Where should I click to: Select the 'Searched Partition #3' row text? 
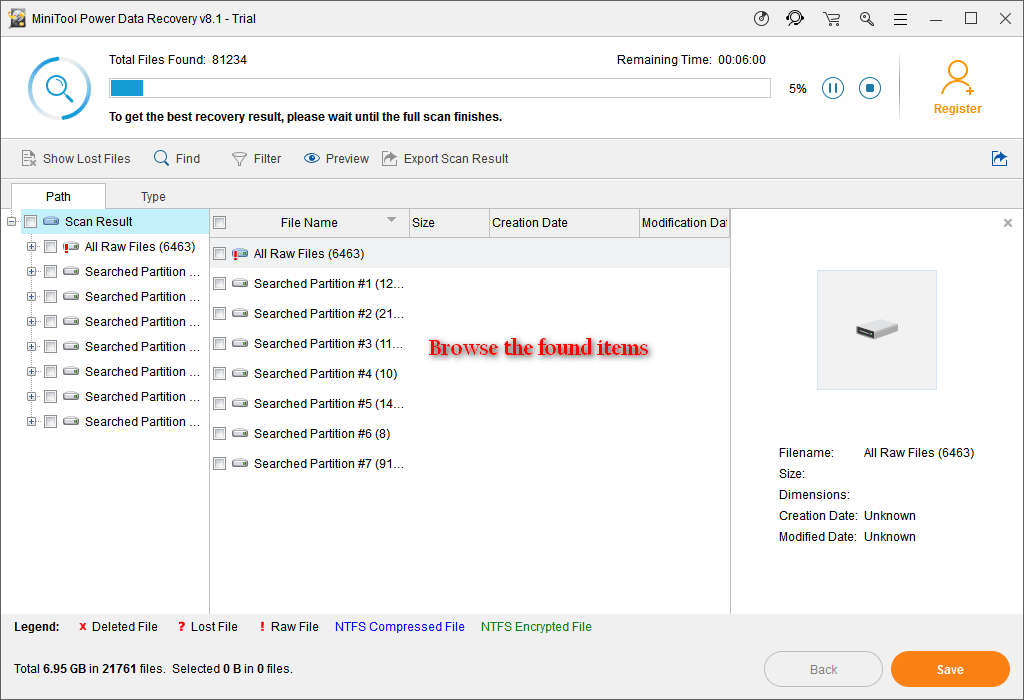pos(328,343)
